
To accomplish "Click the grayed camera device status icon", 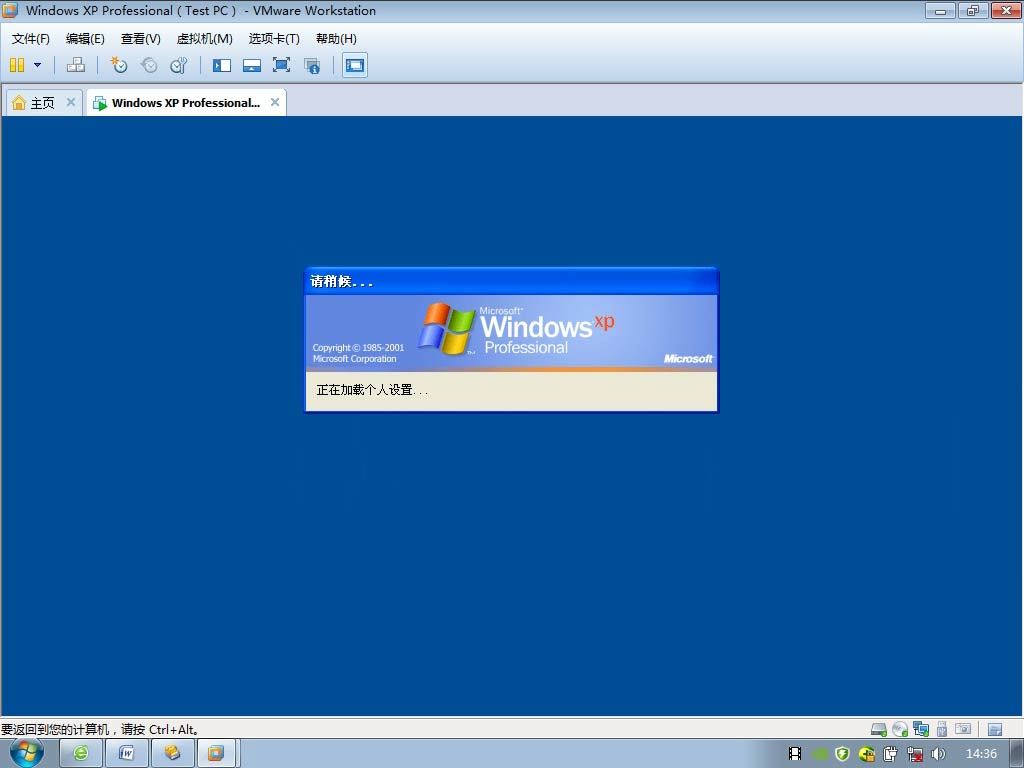I will [x=963, y=728].
